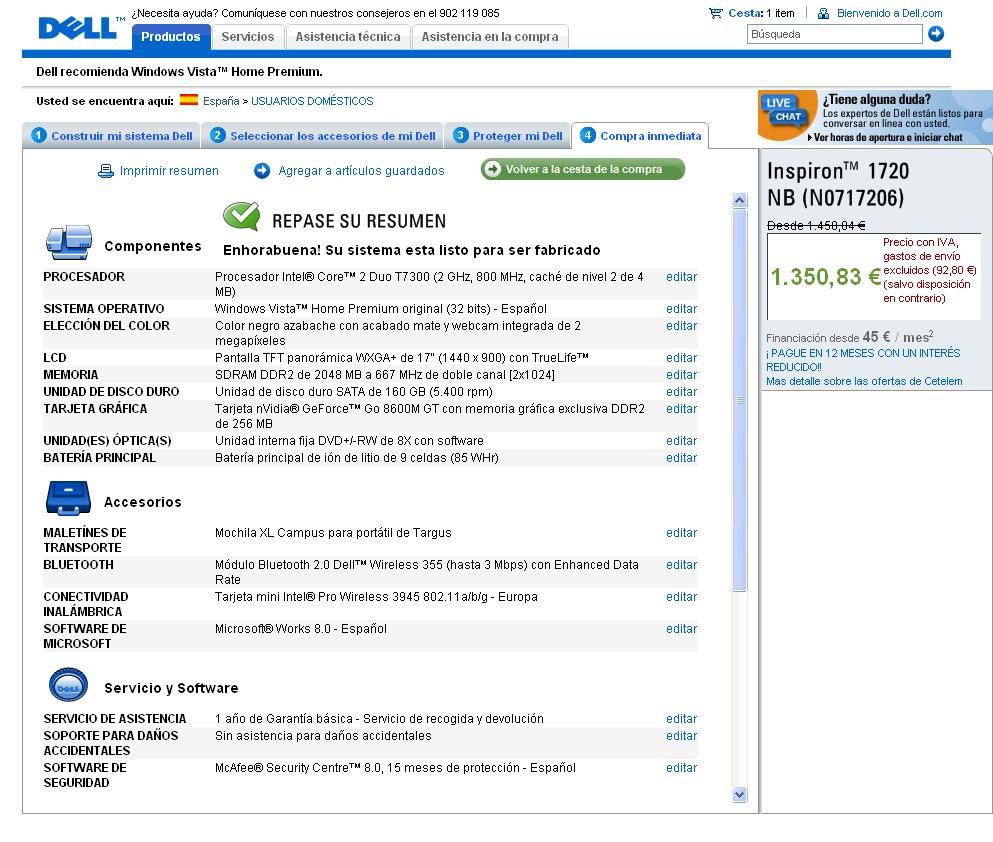Click the REPASE SU RESUMEN heading
Screen dimensions: 993x842
359,221
